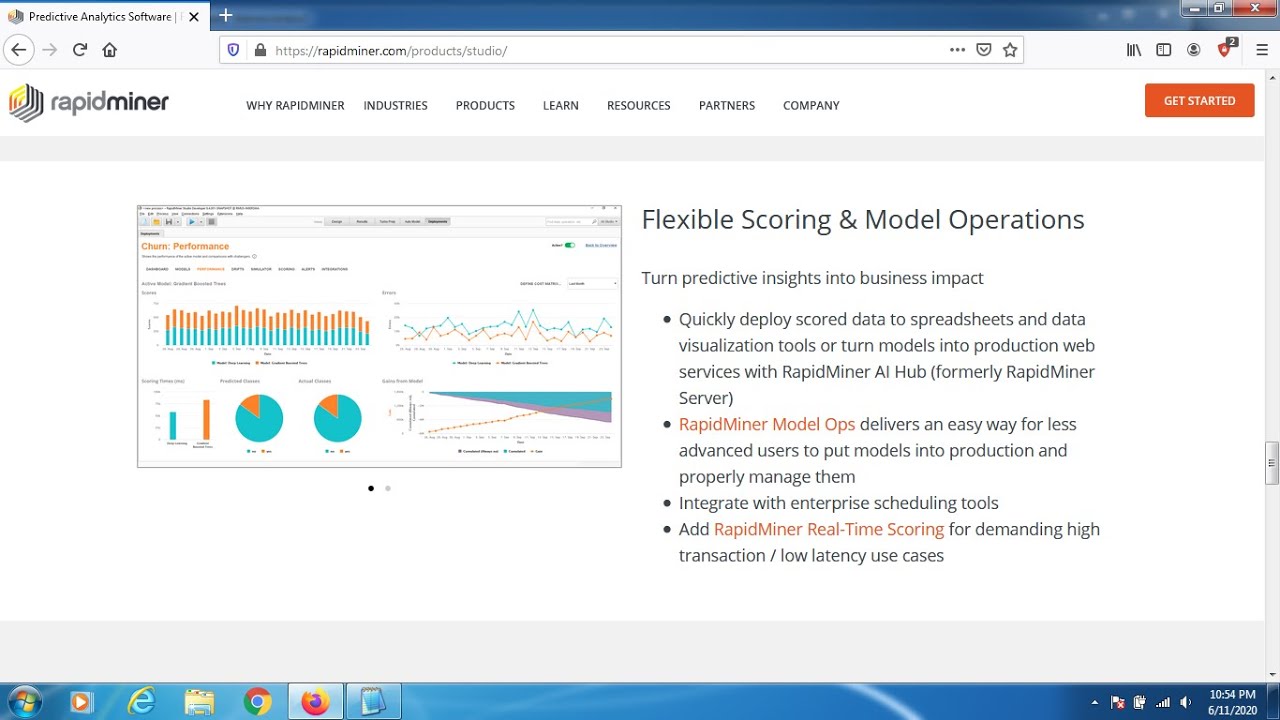The image size is (1280, 720).
Task: Click the scrollbar up arrow
Action: click(x=1272, y=77)
